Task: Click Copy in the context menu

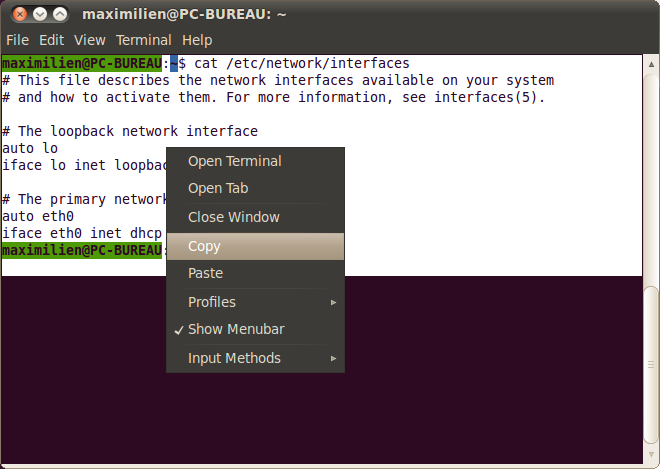Action: point(204,246)
